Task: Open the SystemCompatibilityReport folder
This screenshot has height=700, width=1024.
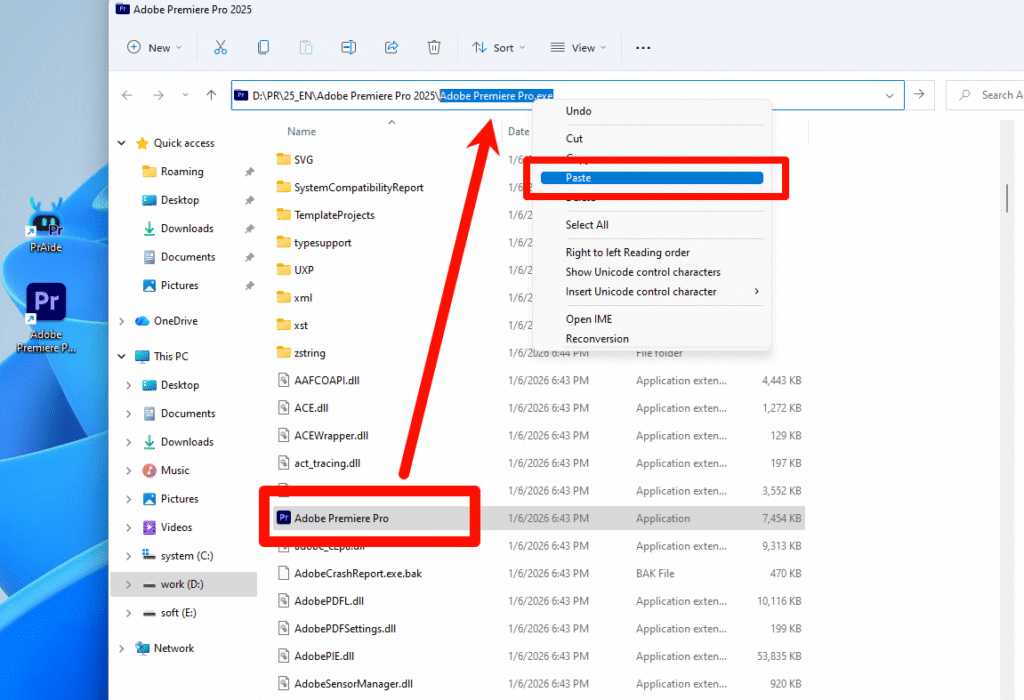Action: point(358,187)
